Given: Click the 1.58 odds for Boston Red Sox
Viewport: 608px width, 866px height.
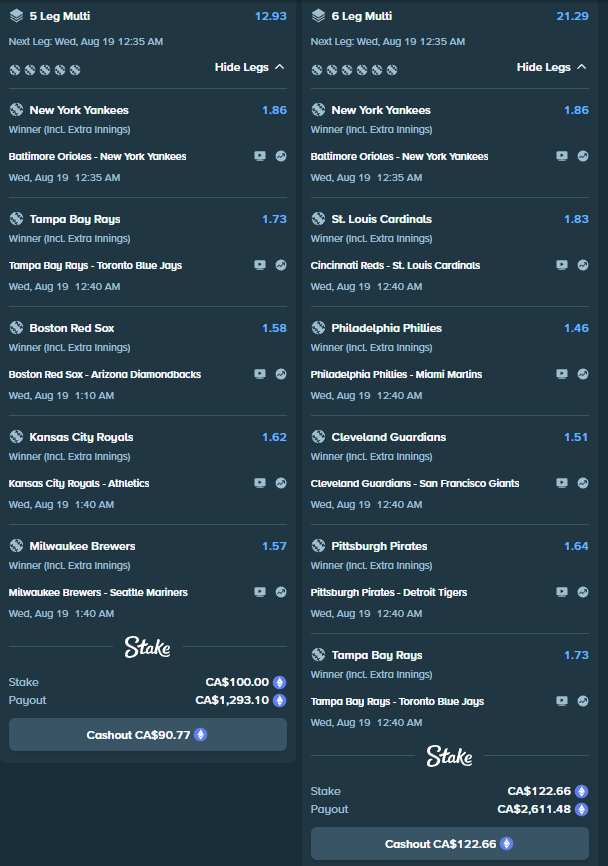Looking at the screenshot, I should (274, 328).
